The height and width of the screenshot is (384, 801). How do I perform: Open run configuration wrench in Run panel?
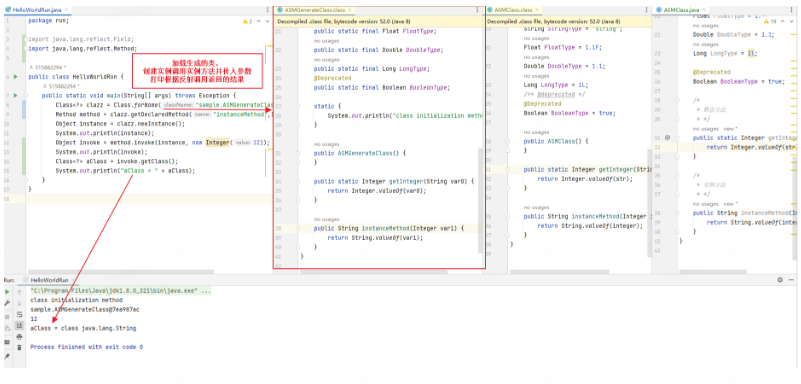(x=7, y=303)
